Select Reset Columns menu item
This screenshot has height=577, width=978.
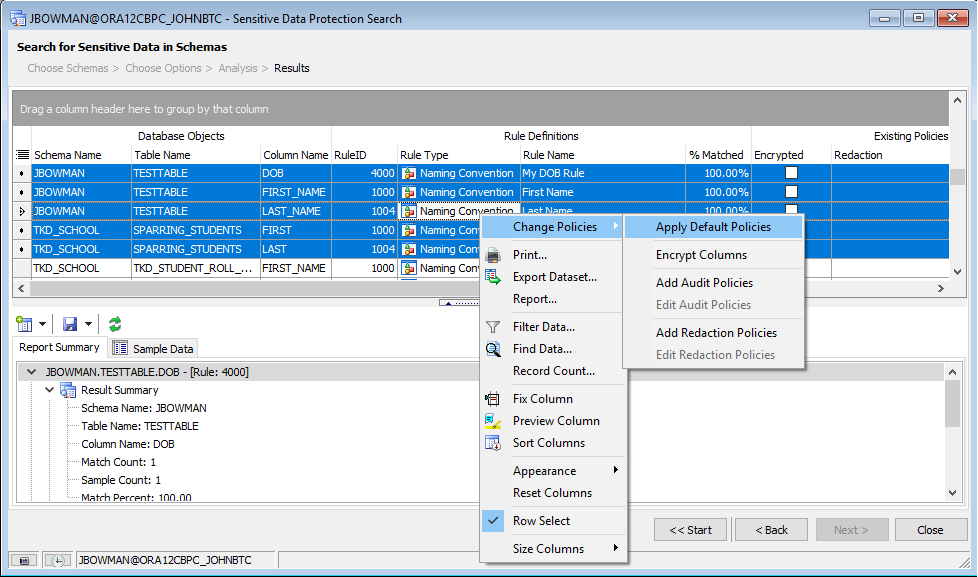[553, 493]
